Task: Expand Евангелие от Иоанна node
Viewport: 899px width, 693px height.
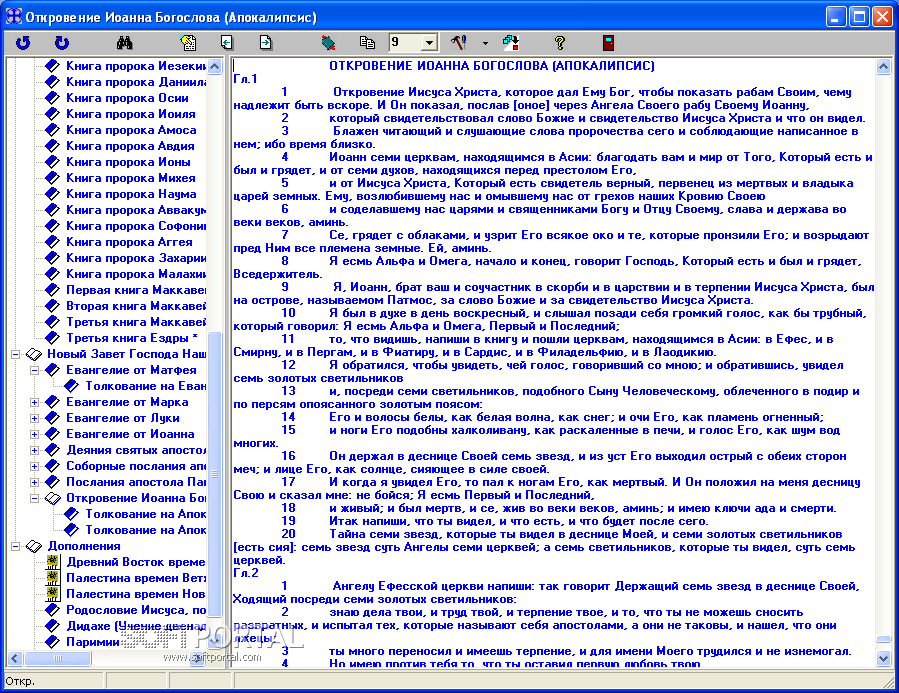Action: [34, 434]
